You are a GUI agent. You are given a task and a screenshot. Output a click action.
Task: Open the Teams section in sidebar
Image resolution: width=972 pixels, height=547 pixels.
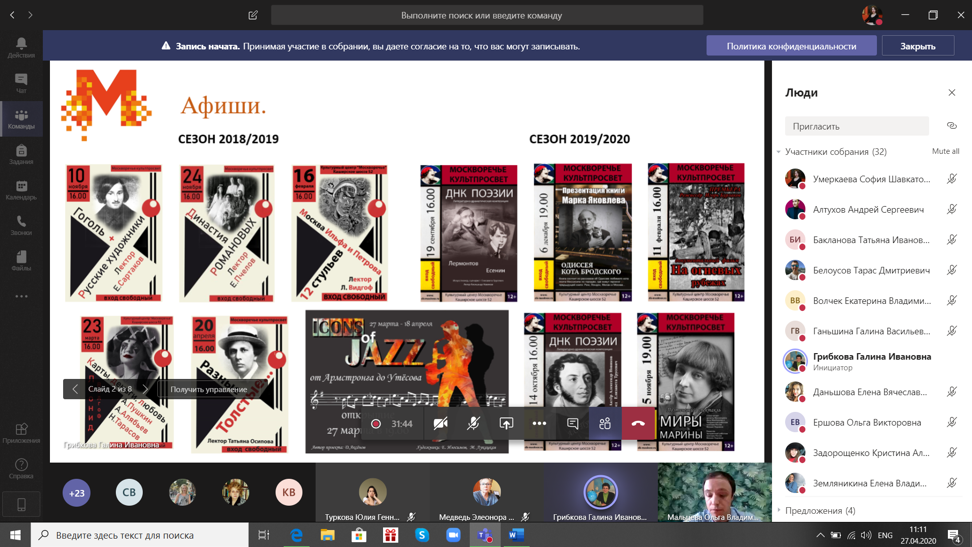[21, 119]
